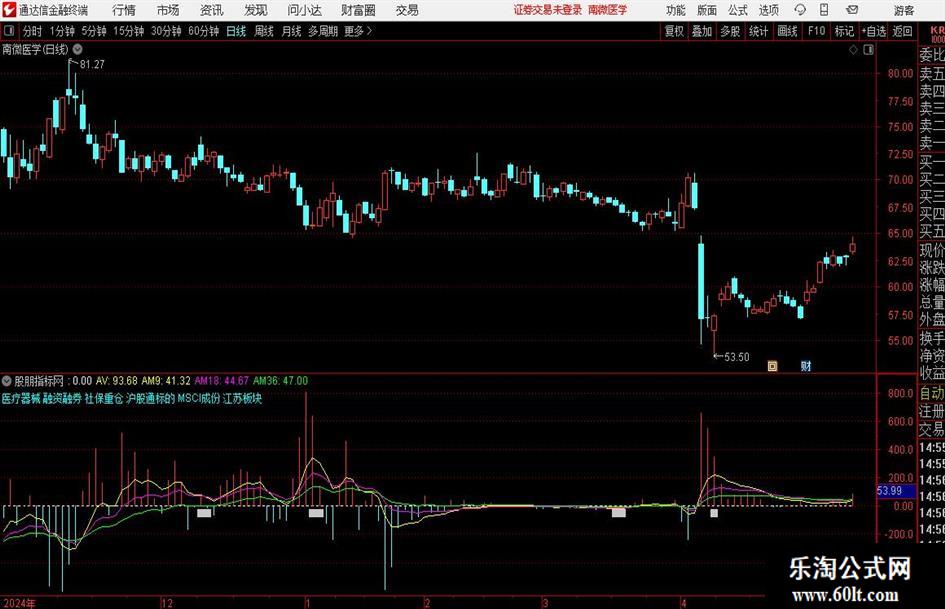The image size is (945, 609).
Task: Click the orange square info marker under the chart
Action: coord(772,366)
